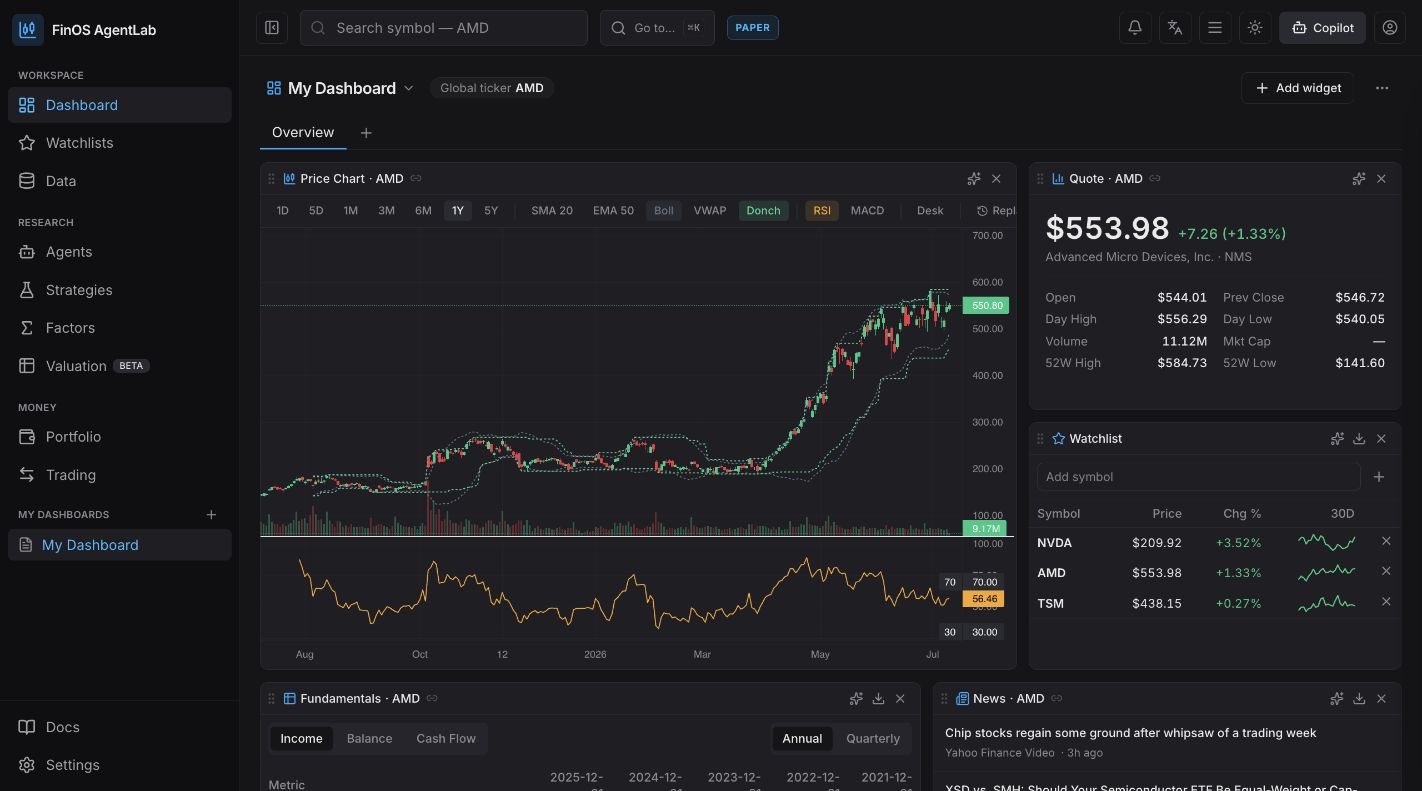
Task: Open Watchlists in sidebar
Action: [120, 143]
